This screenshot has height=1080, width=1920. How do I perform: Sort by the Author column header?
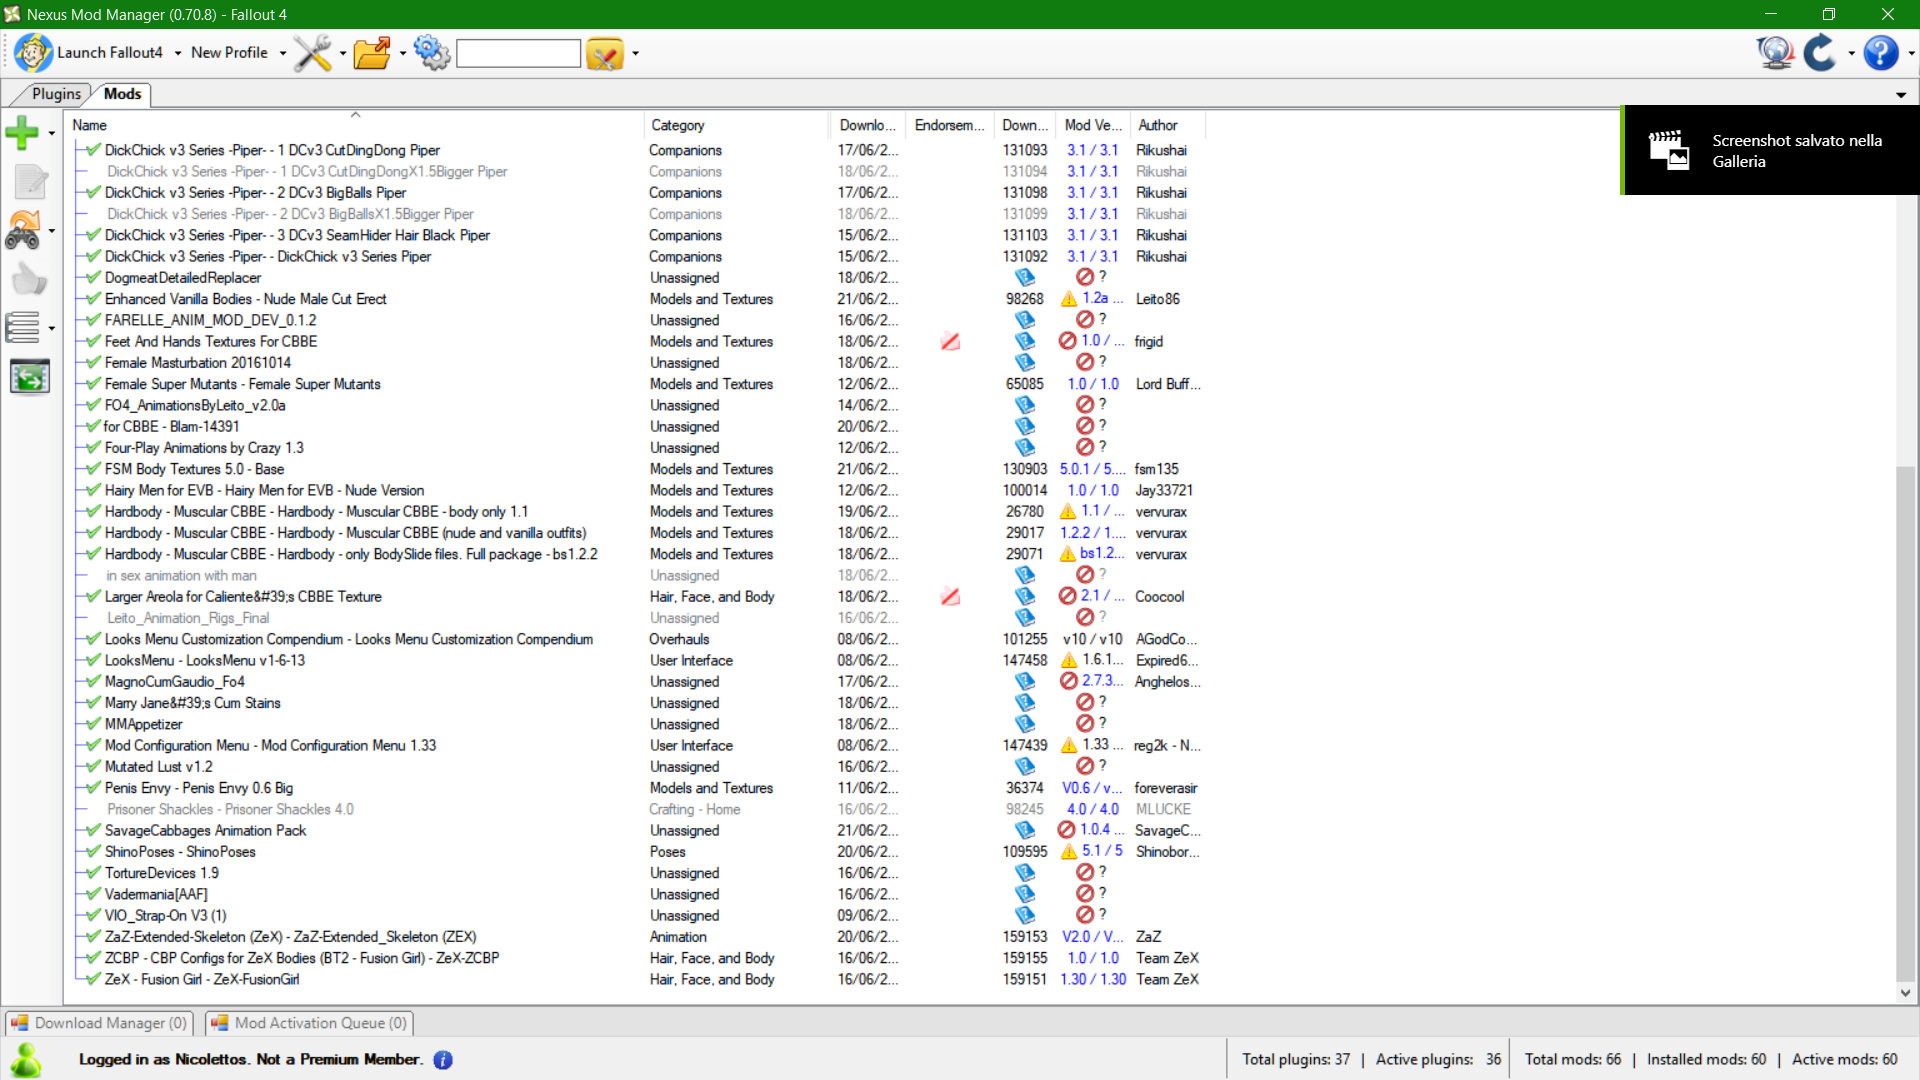(x=1167, y=125)
